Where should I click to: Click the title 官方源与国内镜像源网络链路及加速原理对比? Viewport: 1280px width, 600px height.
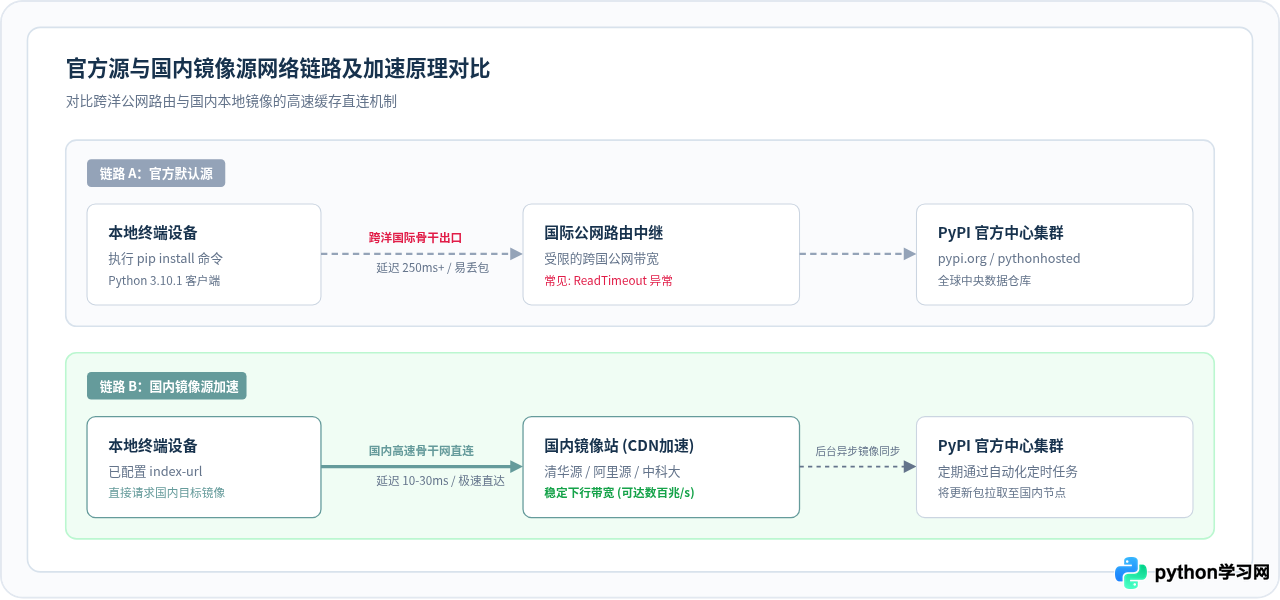click(x=278, y=69)
